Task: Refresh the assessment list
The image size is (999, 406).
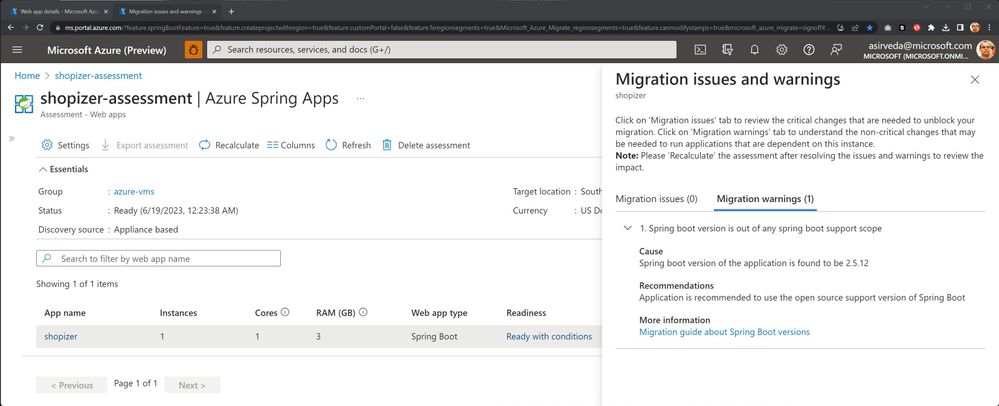Action: pyautogui.click(x=348, y=145)
